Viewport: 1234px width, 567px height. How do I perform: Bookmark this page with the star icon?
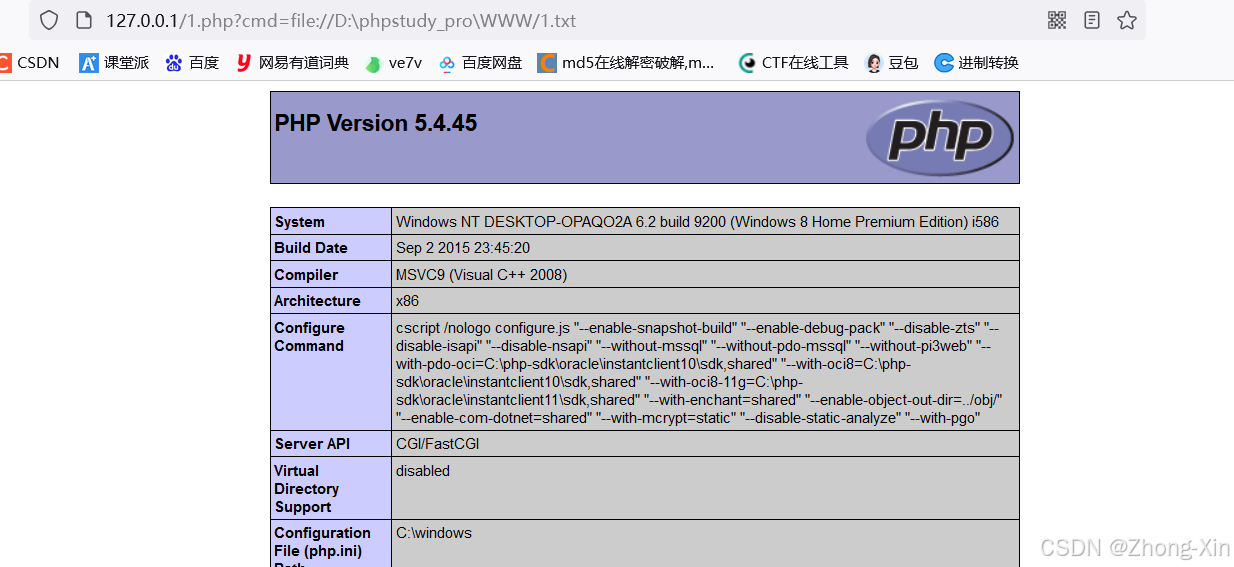1127,20
